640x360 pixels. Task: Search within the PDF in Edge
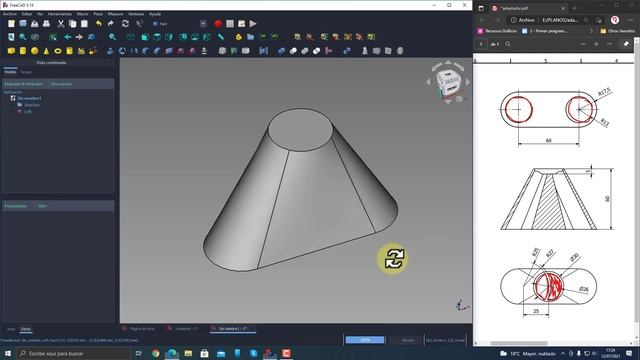(x=508, y=44)
